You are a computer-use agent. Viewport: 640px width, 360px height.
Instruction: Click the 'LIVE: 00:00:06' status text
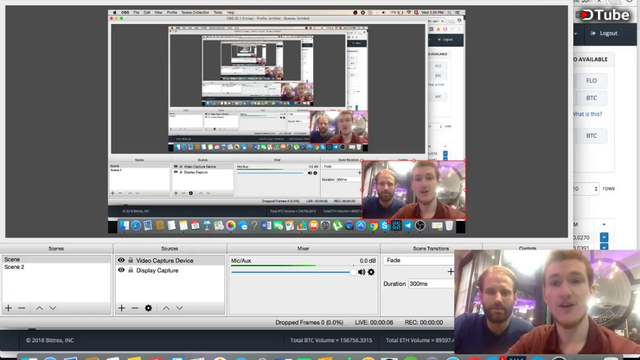pos(374,322)
